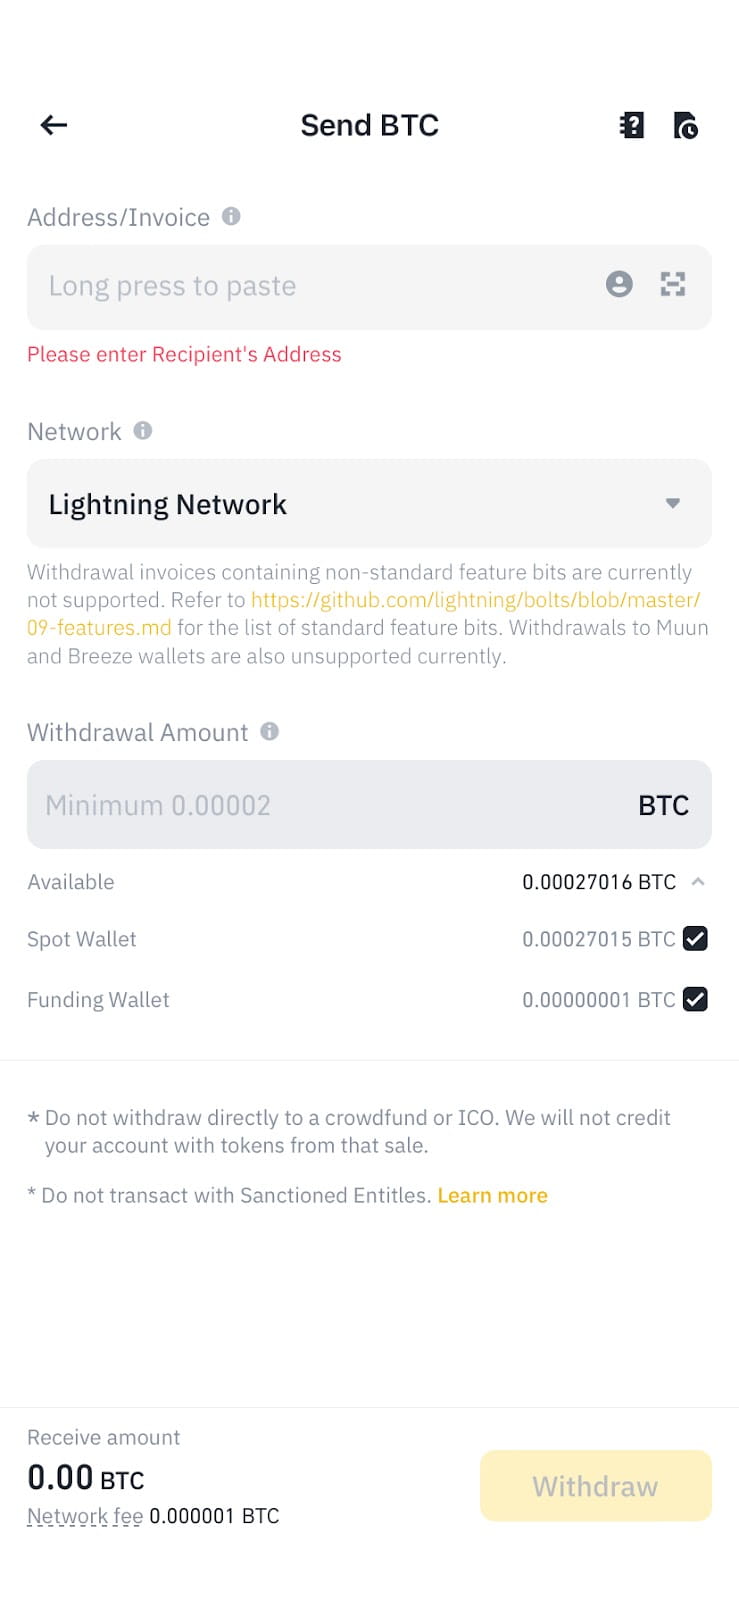Uncheck the Spot Wallet checkbox

[x=695, y=939]
